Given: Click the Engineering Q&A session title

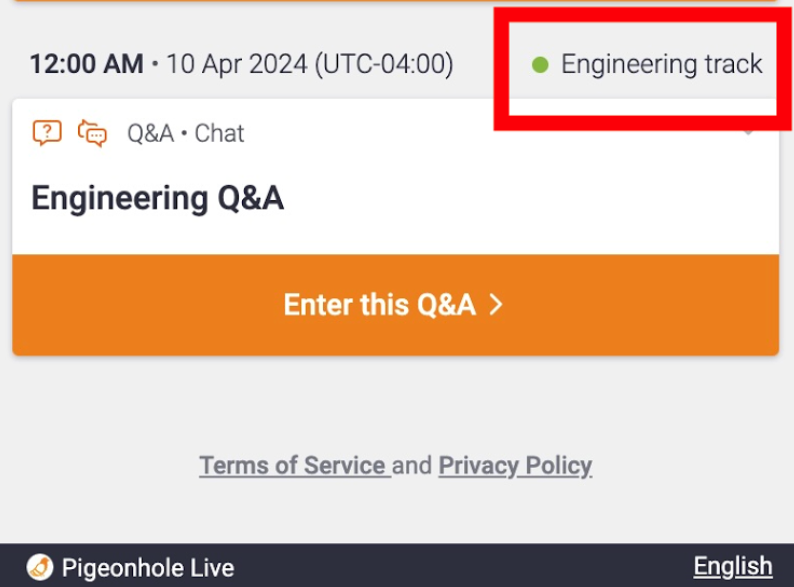Looking at the screenshot, I should [x=157, y=198].
